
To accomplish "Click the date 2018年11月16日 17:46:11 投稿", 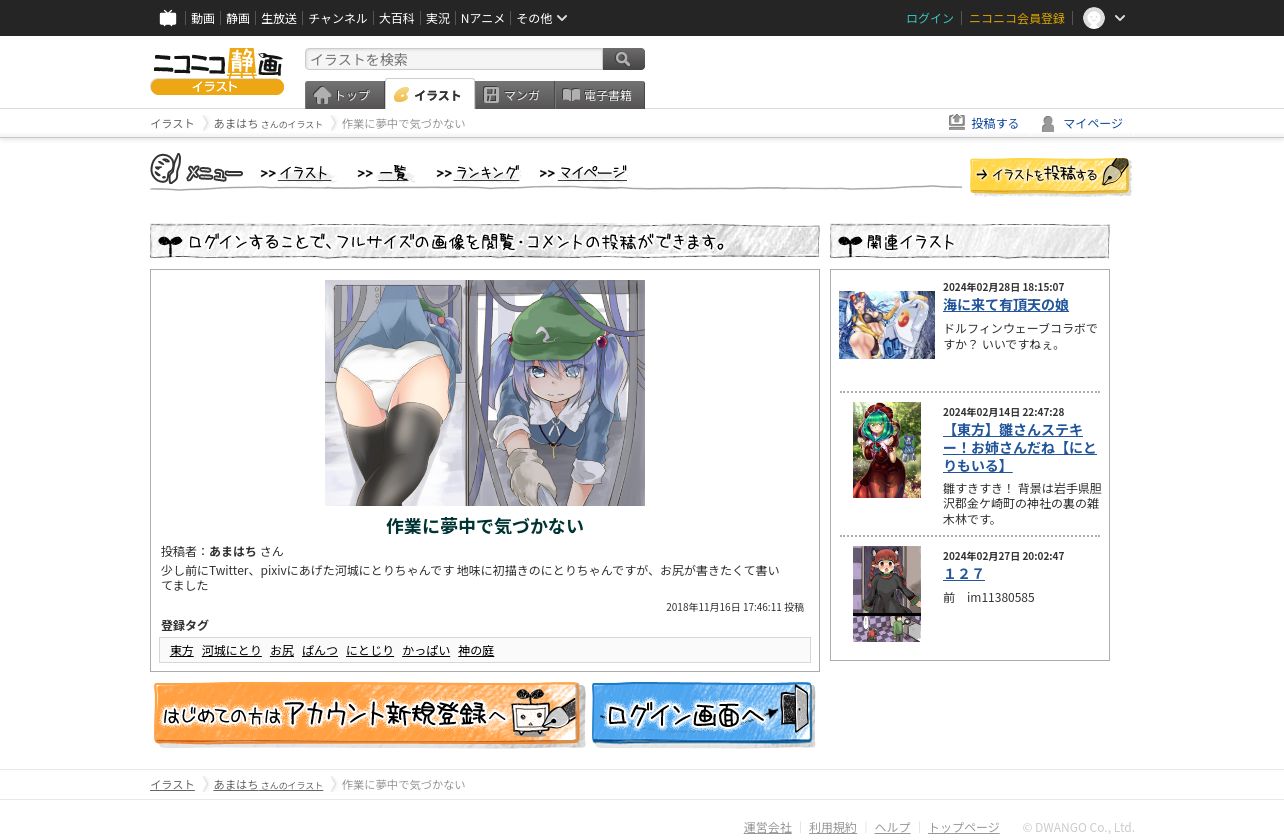I will point(735,607).
